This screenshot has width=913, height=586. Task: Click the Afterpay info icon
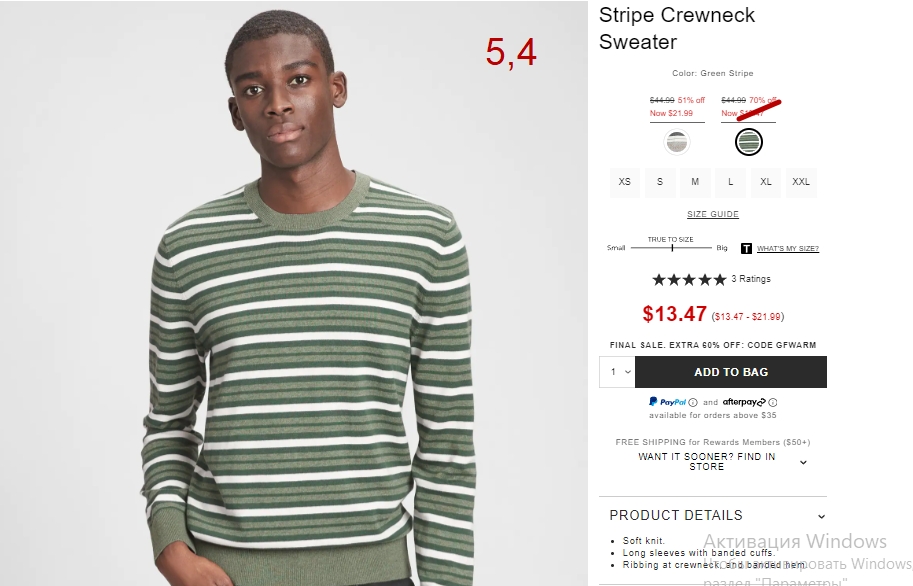773,403
